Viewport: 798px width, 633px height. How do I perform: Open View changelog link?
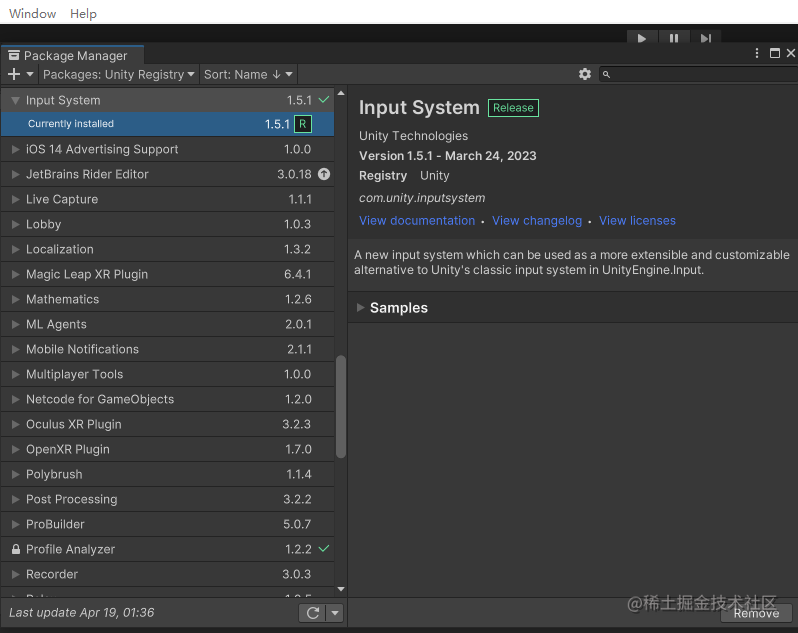click(537, 221)
